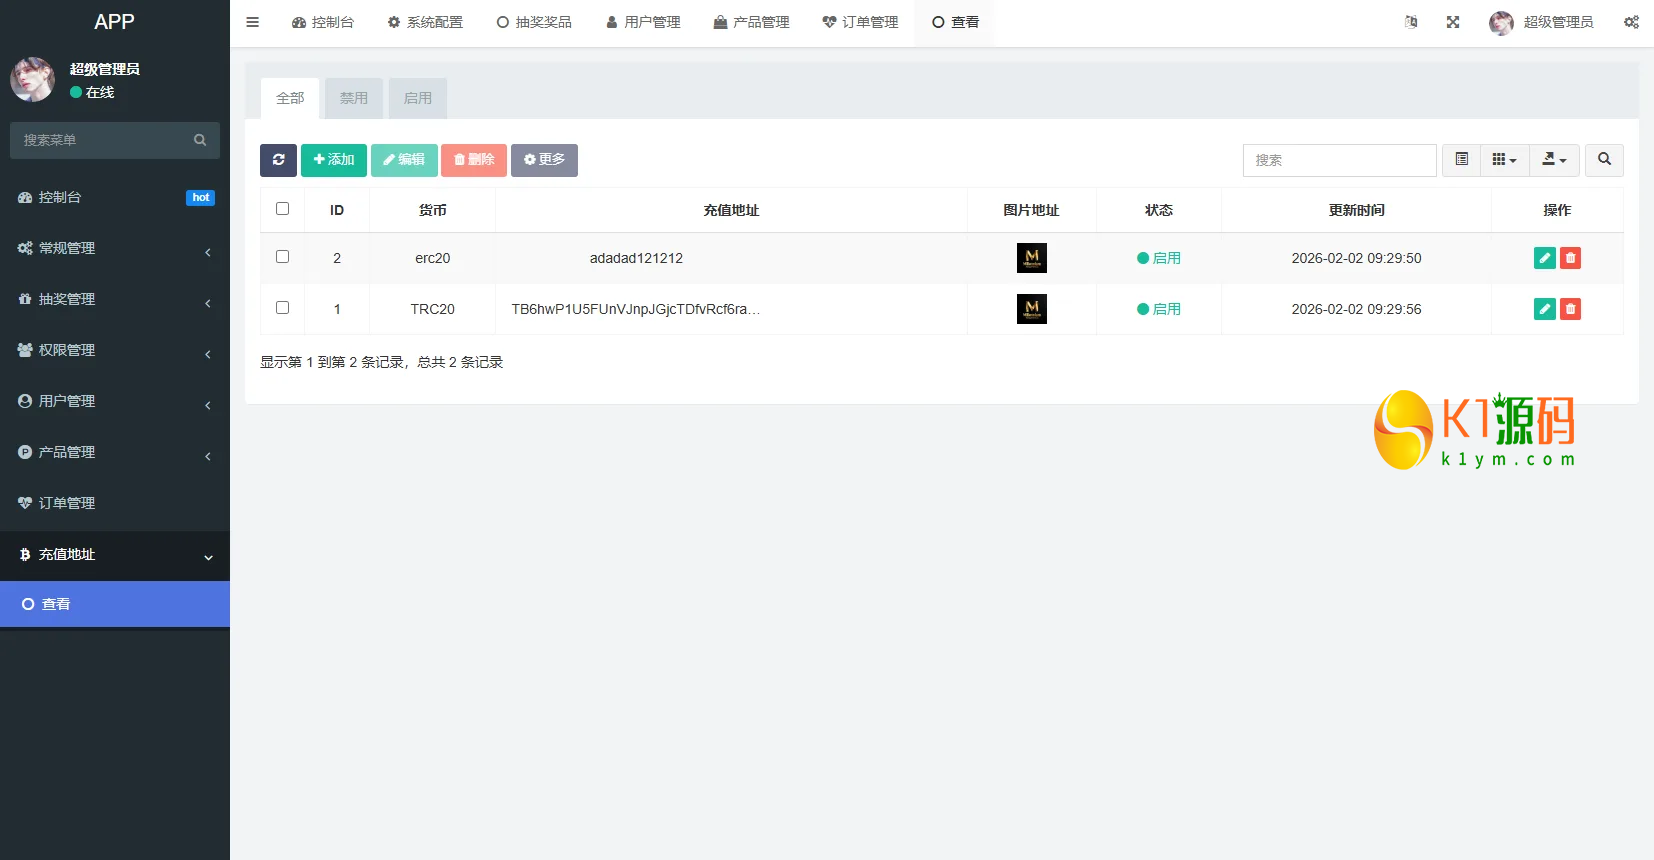
Task: Click the super admin avatar in top bar
Action: pos(1501,23)
